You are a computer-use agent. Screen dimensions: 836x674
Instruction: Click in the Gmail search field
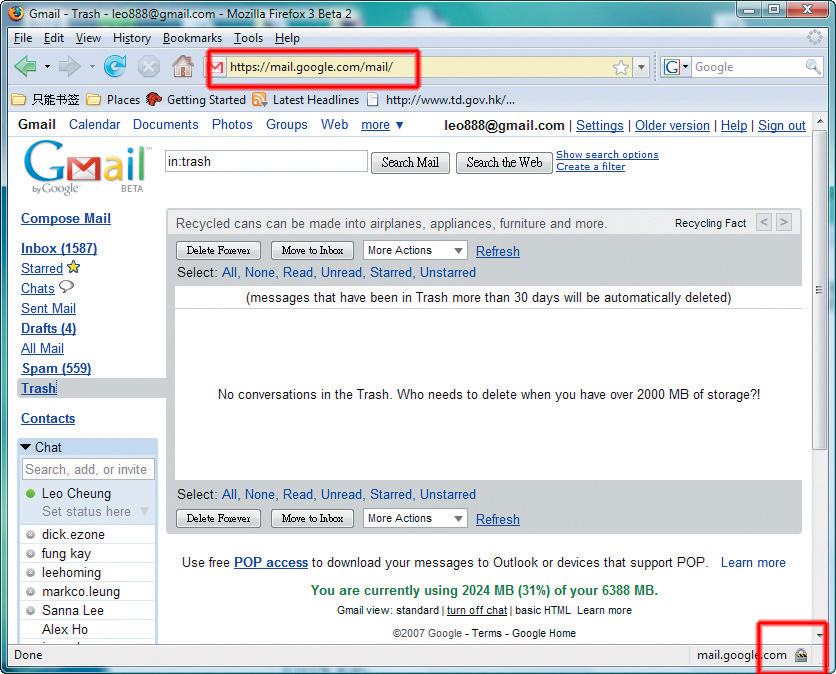point(266,162)
